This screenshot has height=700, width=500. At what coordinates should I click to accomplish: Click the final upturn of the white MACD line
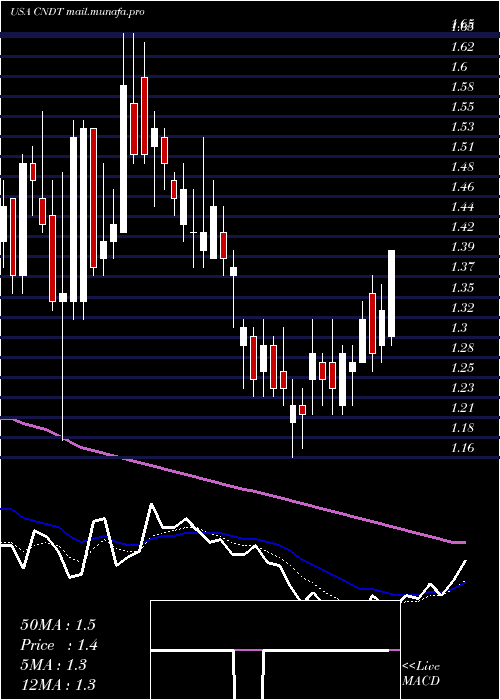tap(460, 571)
